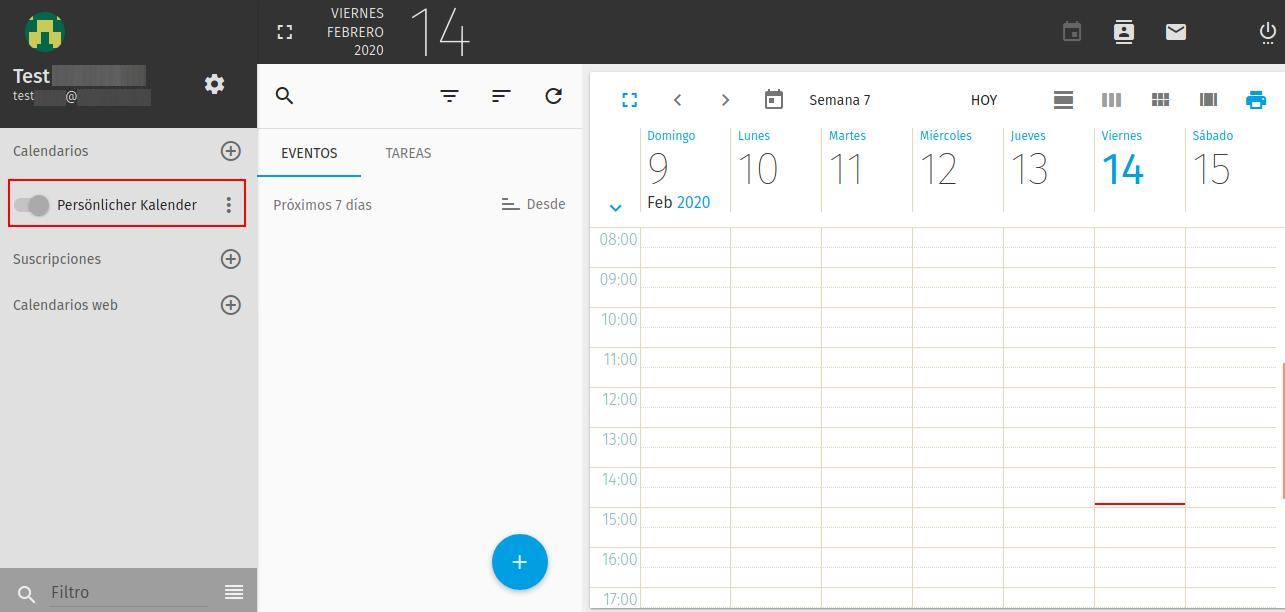Expand the all-day events chevron
The width and height of the screenshot is (1285, 612).
pos(615,208)
